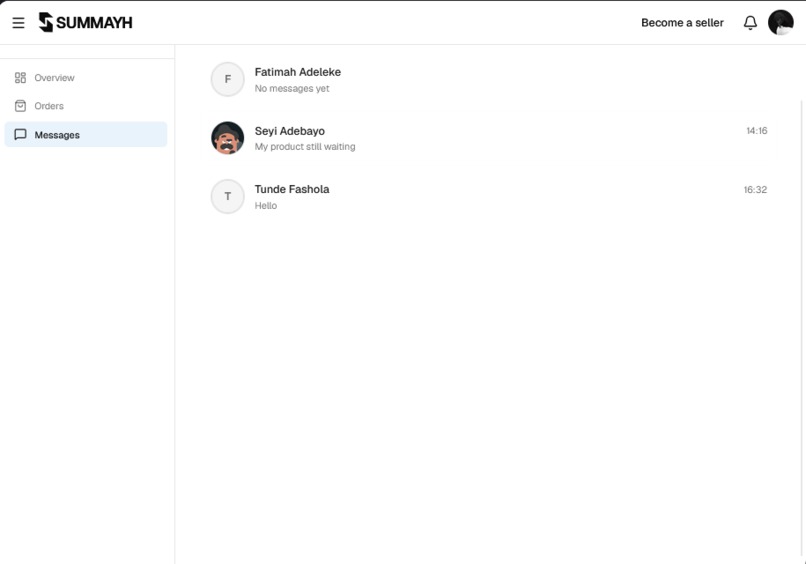Viewport: 806px width, 564px height.
Task: Click the 16:32 timestamp
Action: point(755,190)
